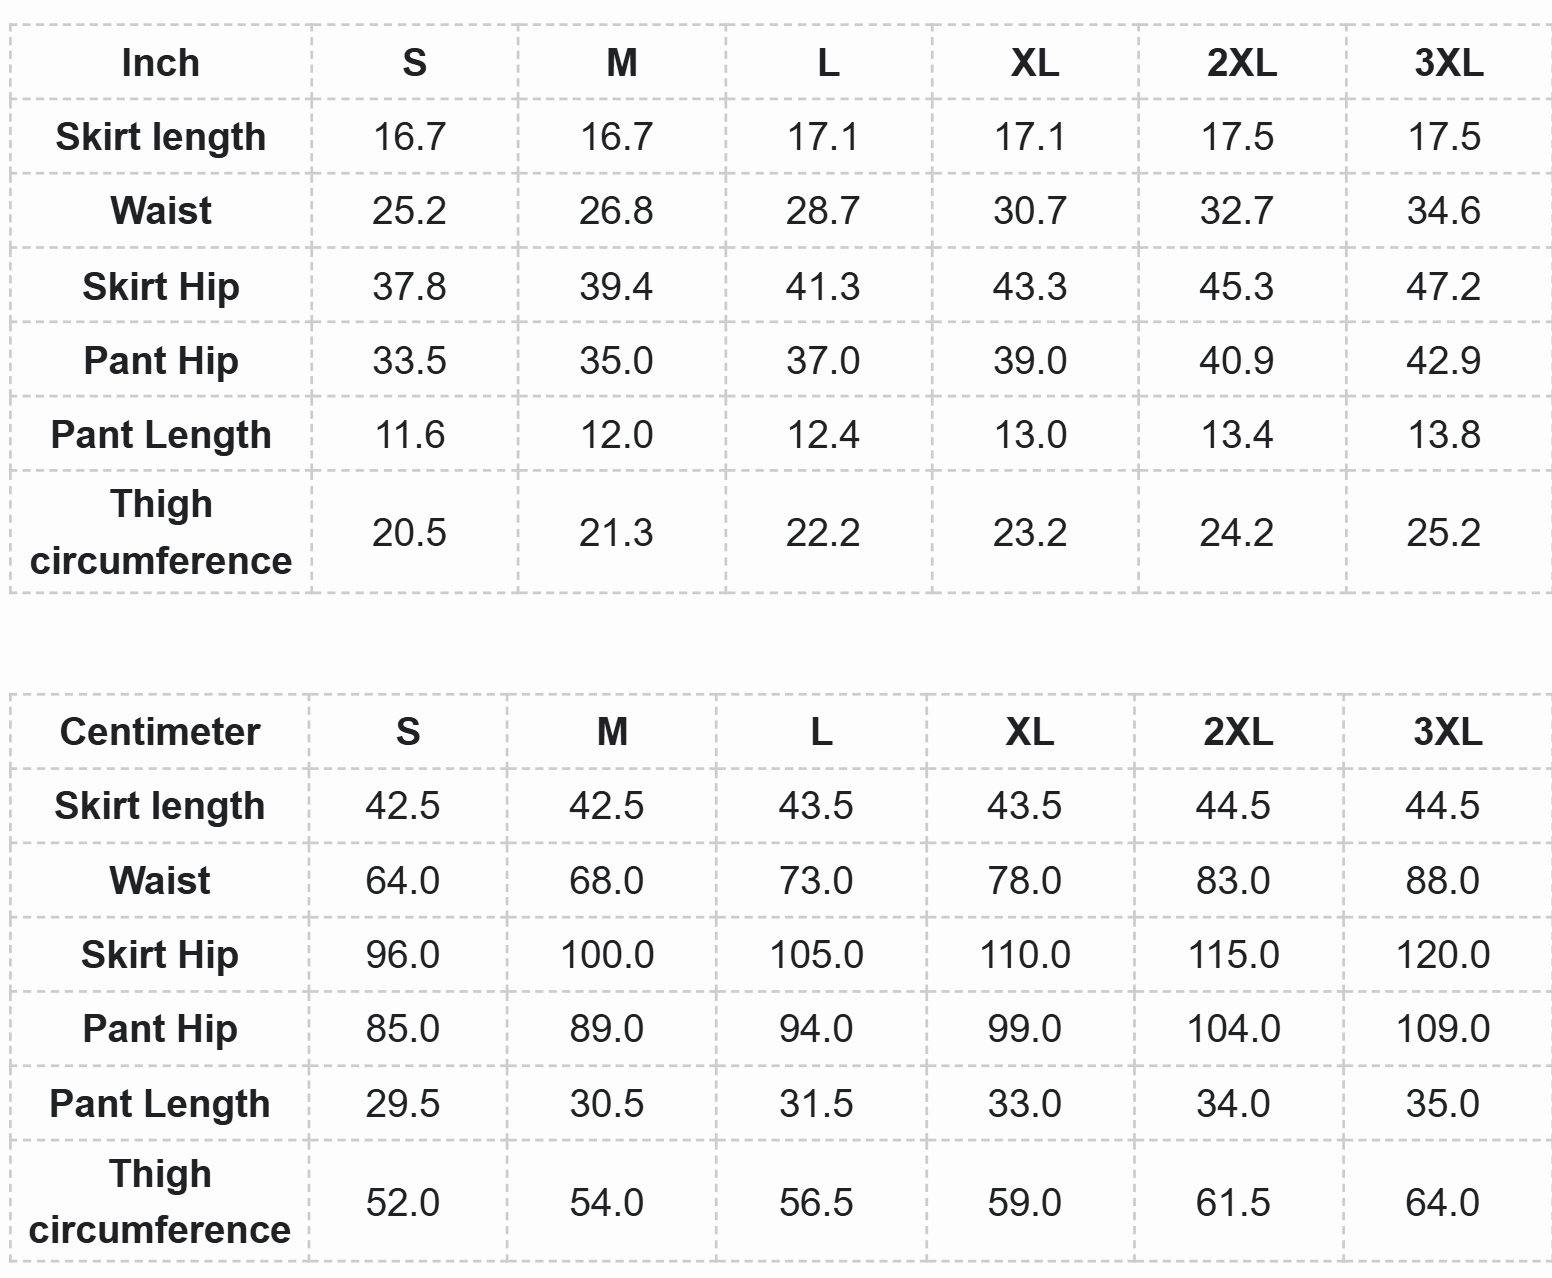Screen dimensions: 1552x1278
Task: Click 'Skirt Hip' row label in Inch table
Action: click(x=160, y=287)
